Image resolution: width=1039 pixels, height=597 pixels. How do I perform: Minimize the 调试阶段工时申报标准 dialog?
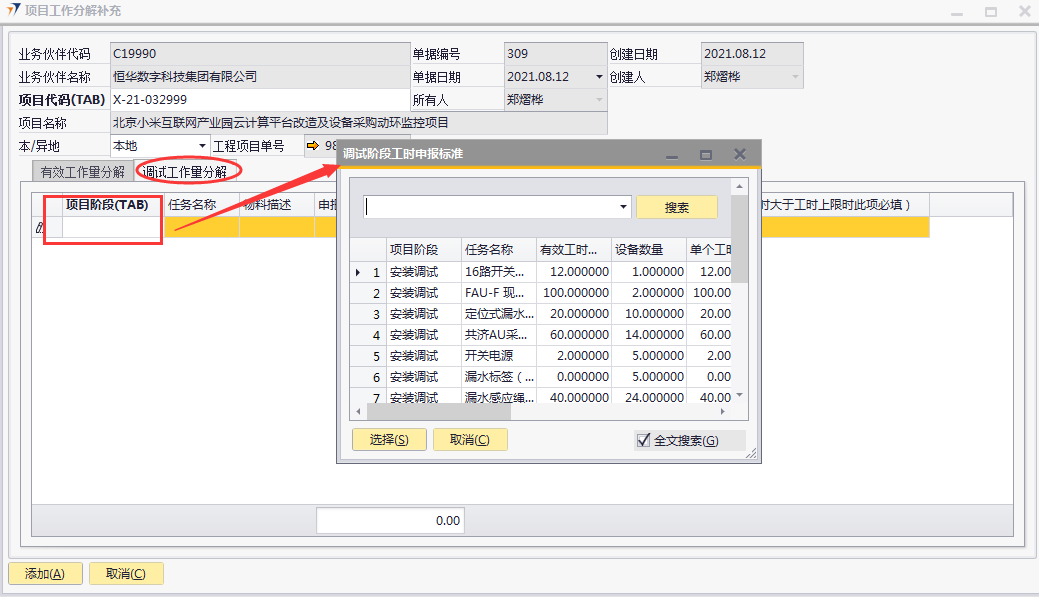point(672,155)
